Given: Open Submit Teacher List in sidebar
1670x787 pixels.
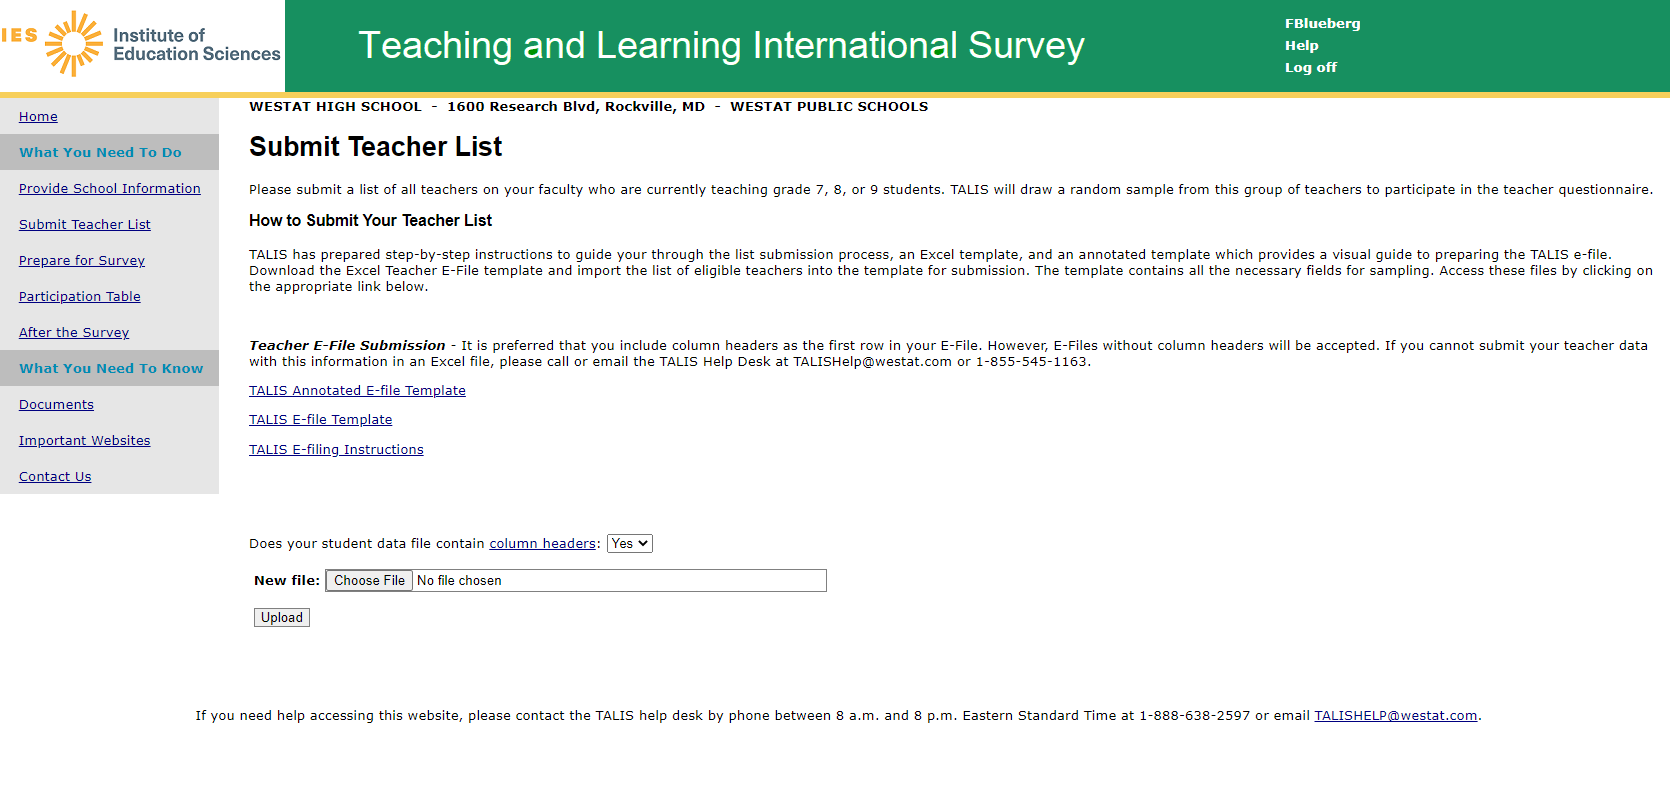Looking at the screenshot, I should point(84,225).
